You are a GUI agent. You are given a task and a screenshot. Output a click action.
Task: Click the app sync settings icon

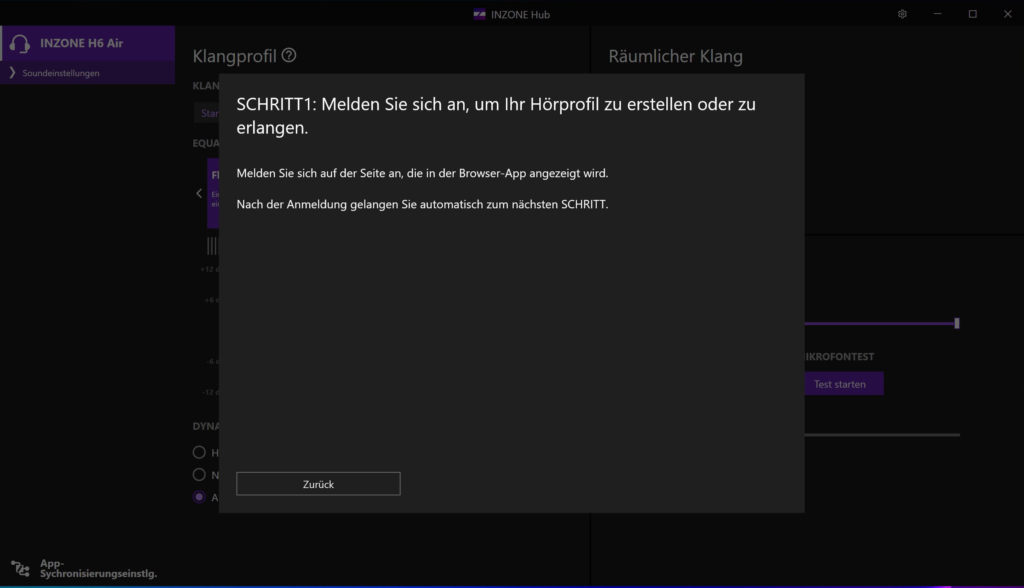pos(20,569)
